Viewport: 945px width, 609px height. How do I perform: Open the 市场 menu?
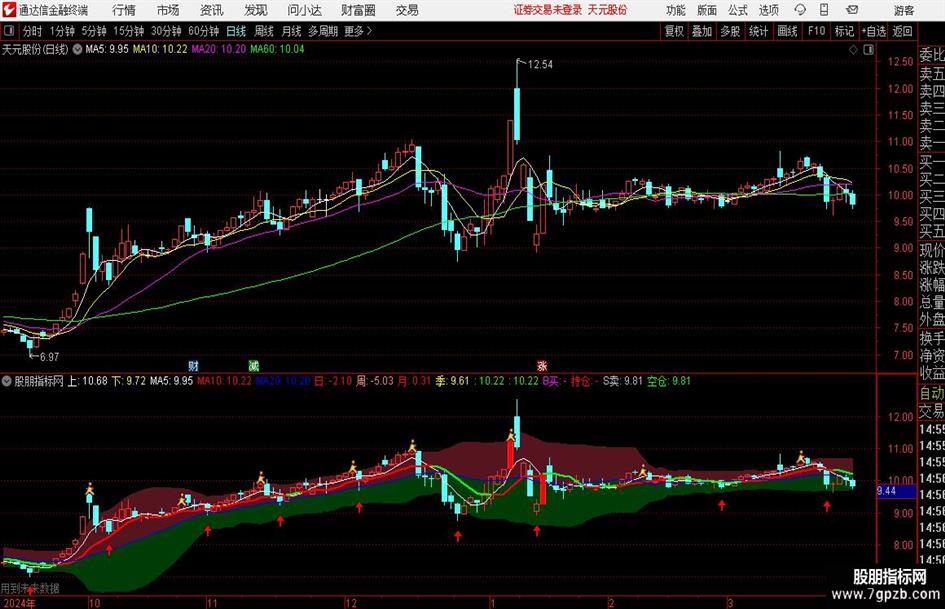(x=168, y=10)
